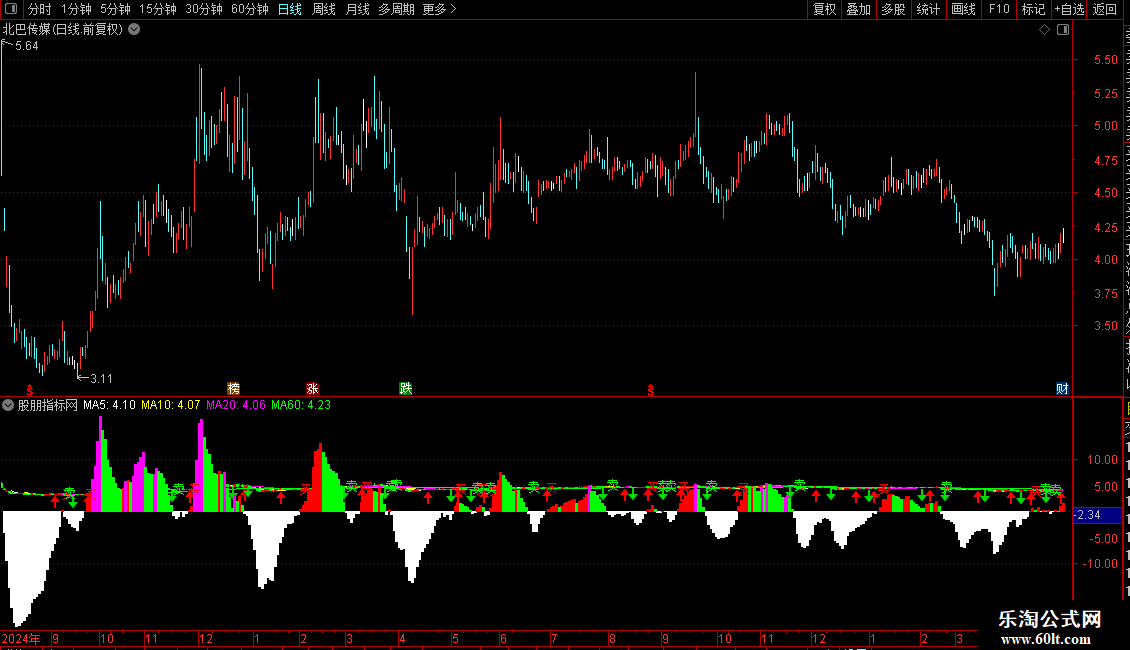Click the red $ marker near September 2025
Screen dimensions: 1130x650
pos(651,390)
